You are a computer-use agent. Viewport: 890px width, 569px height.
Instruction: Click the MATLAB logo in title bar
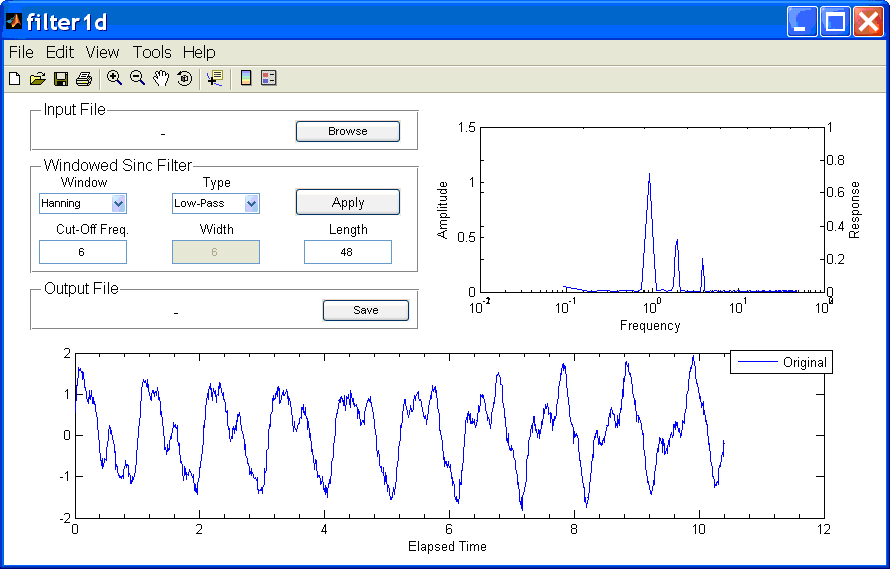coord(14,22)
